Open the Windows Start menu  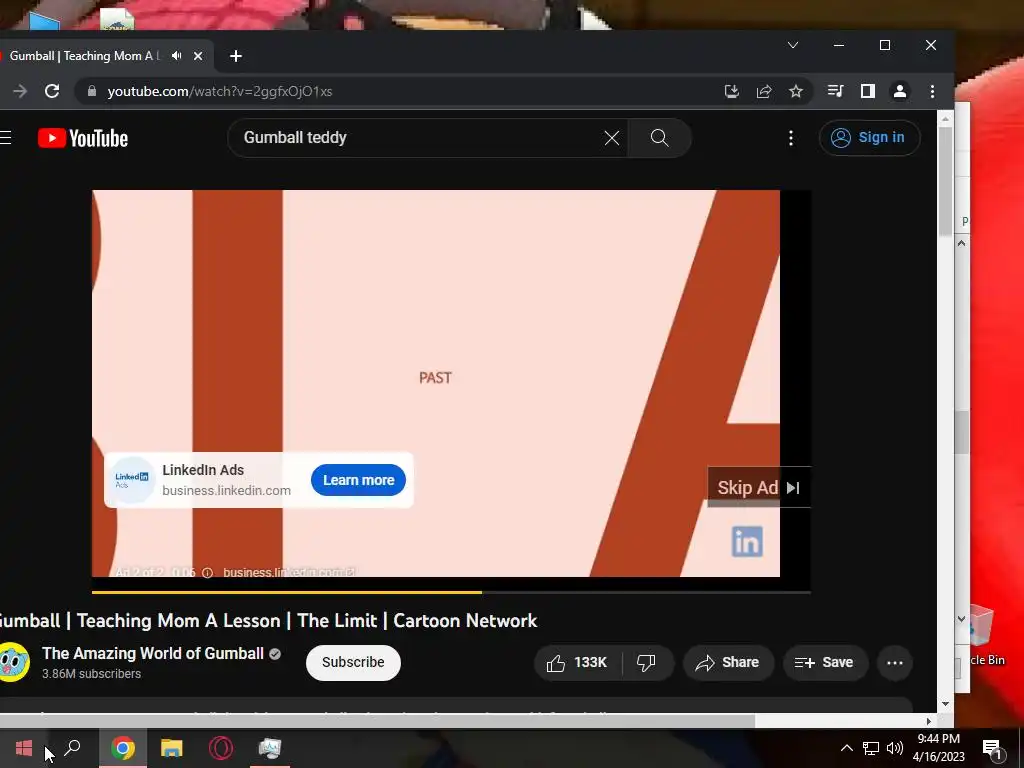pyautogui.click(x=24, y=748)
